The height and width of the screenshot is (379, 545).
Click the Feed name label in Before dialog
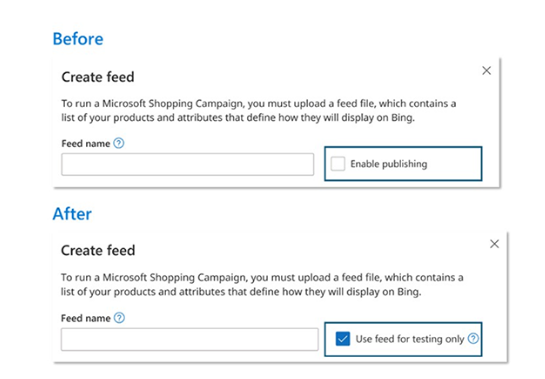(86, 143)
